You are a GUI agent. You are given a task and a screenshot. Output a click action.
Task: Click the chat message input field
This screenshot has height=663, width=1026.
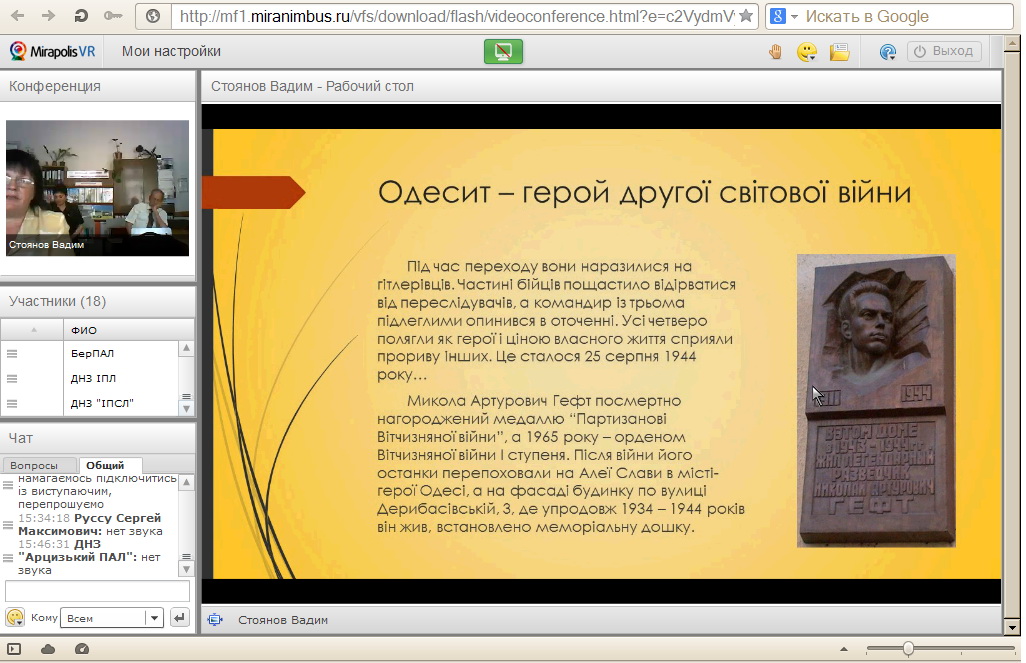(x=97, y=591)
